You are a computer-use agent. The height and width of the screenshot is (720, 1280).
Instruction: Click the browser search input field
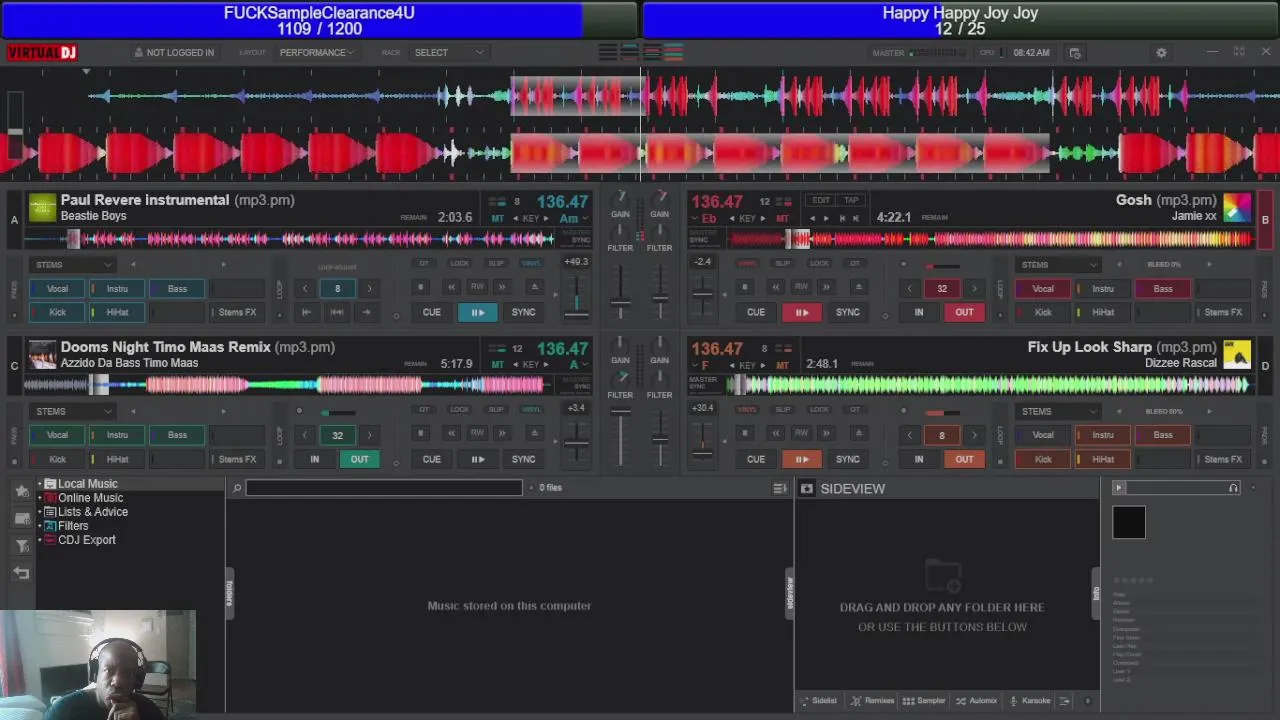pos(384,488)
